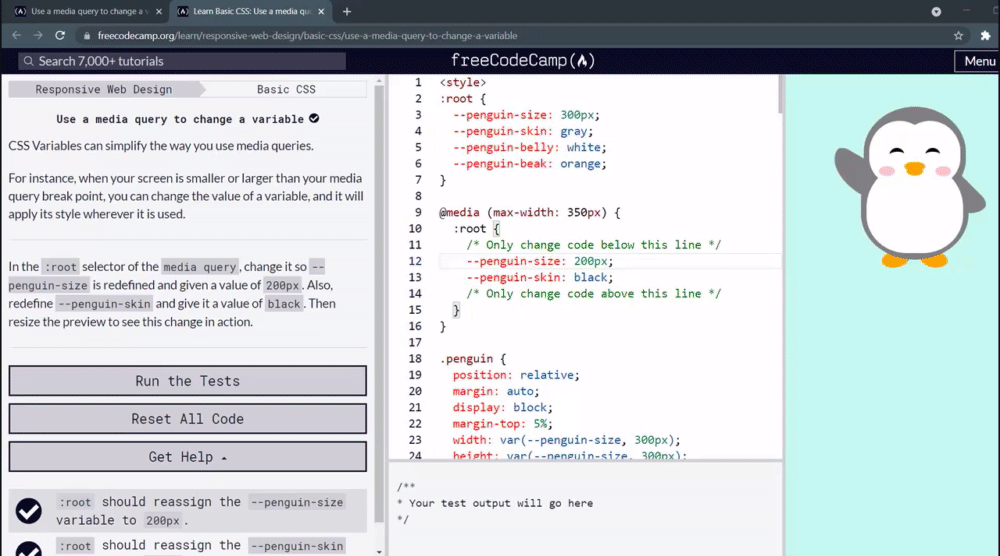The height and width of the screenshot is (556, 1000).
Task: Click comment 'Only change code below this line'
Action: click(593, 245)
